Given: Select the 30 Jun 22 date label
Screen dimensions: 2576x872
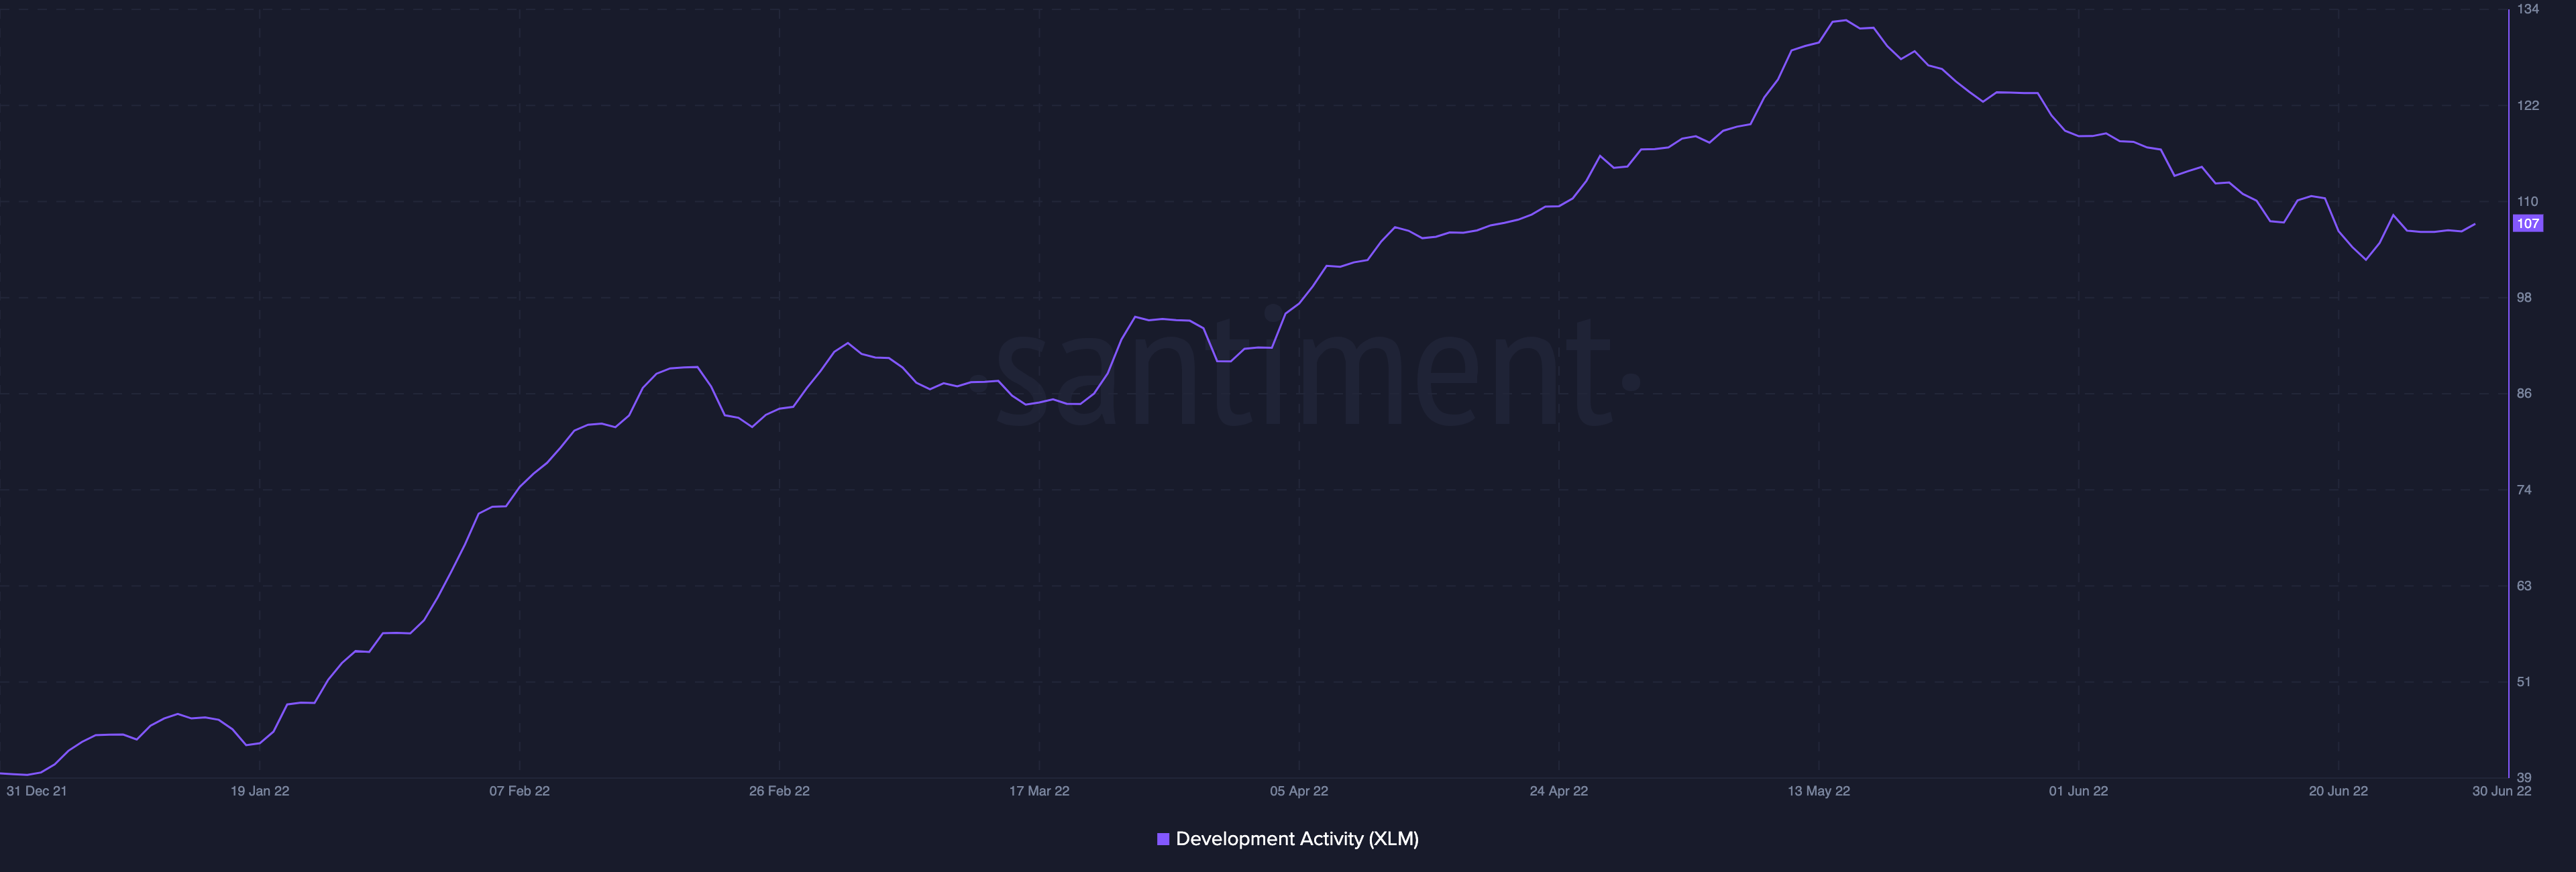Looking at the screenshot, I should point(2501,791).
